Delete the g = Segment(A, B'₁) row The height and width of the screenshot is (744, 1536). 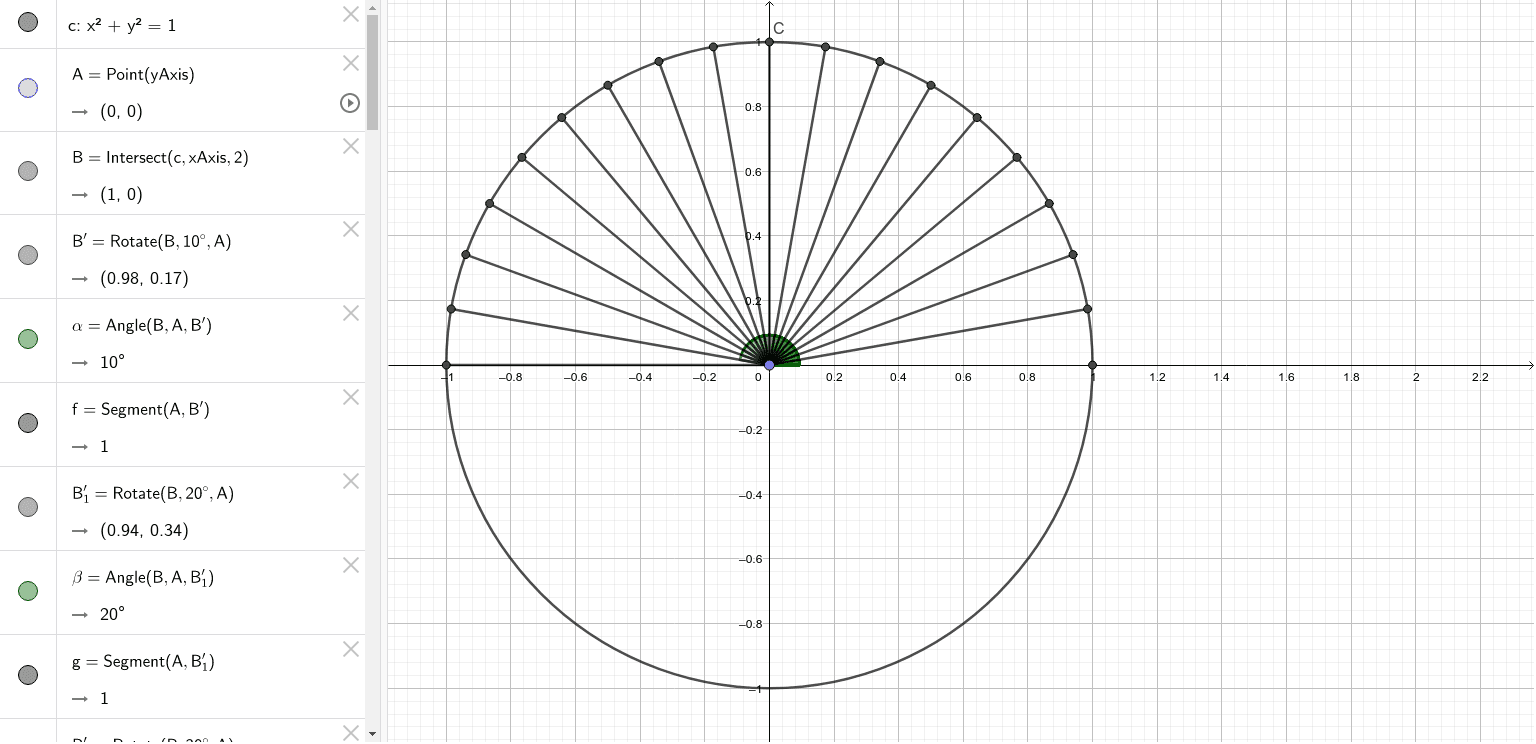(x=350, y=649)
